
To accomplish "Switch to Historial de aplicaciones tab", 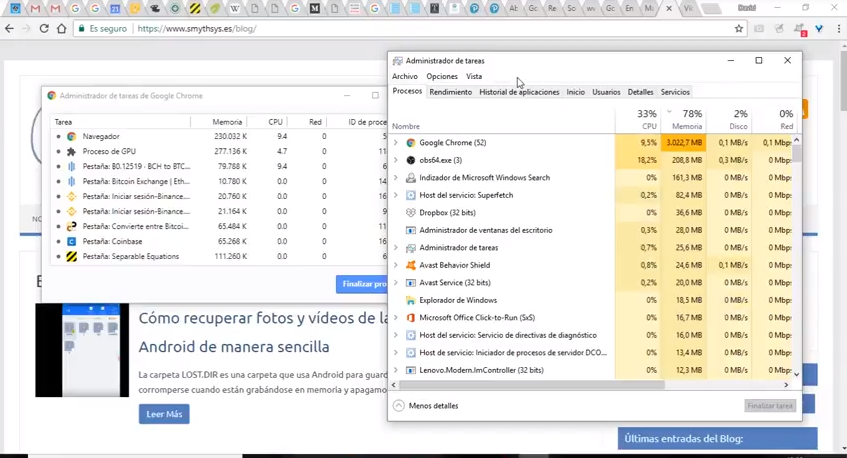I will (519, 92).
